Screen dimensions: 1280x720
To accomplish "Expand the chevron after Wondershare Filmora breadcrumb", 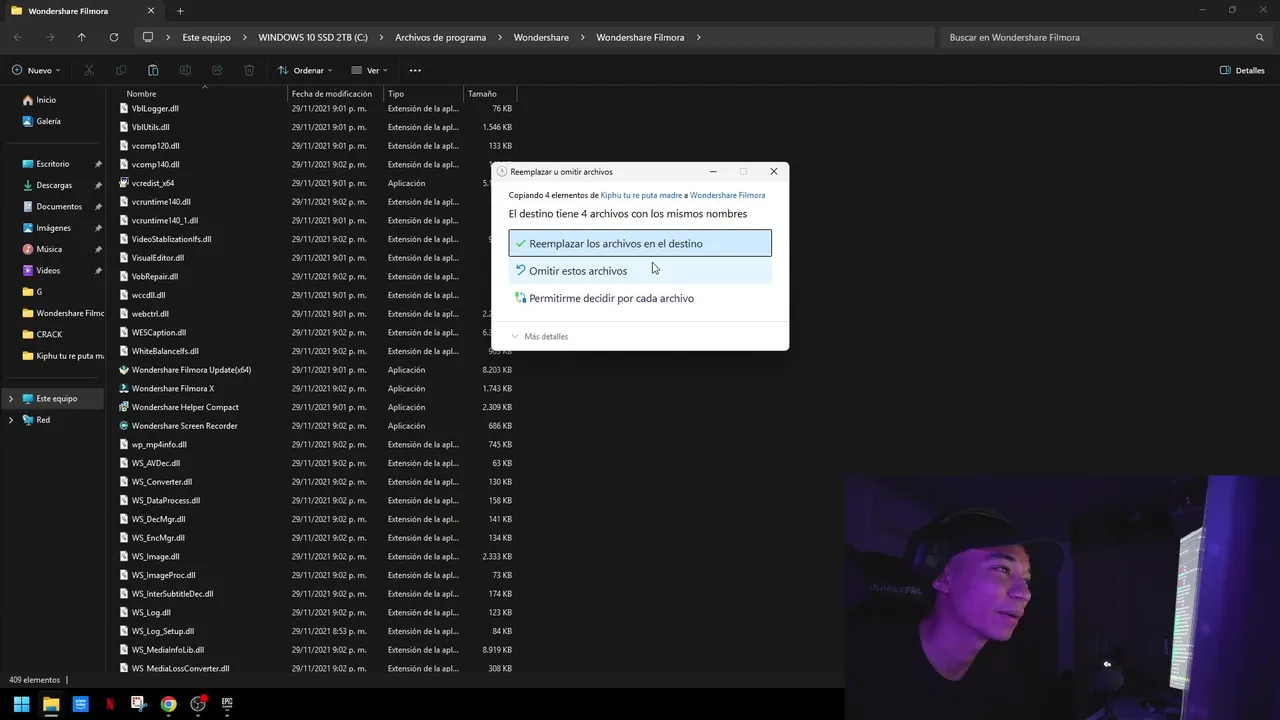I will tap(698, 37).
